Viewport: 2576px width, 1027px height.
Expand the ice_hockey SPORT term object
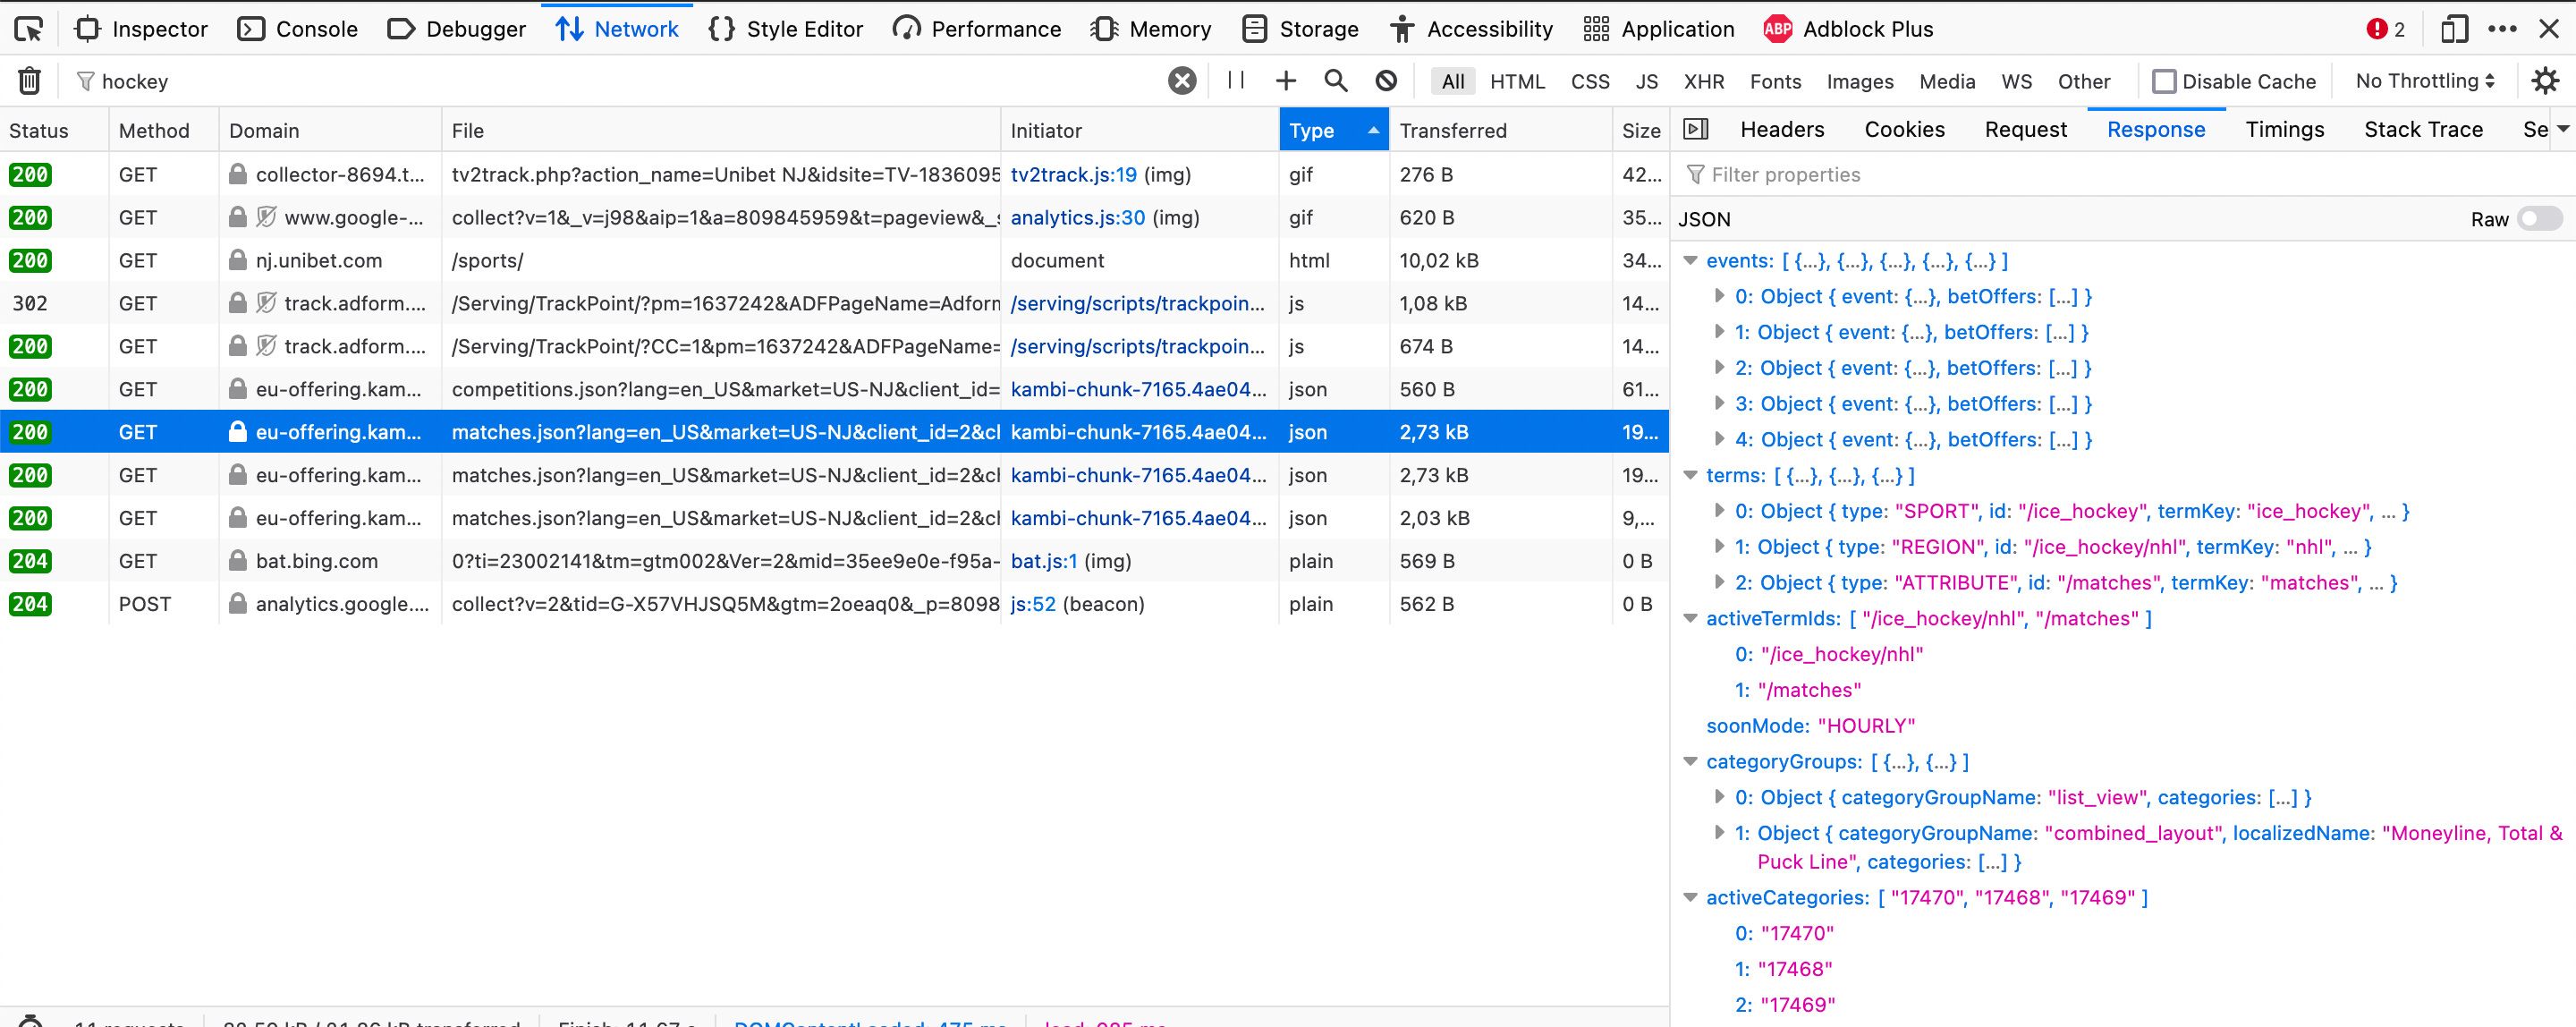1719,511
